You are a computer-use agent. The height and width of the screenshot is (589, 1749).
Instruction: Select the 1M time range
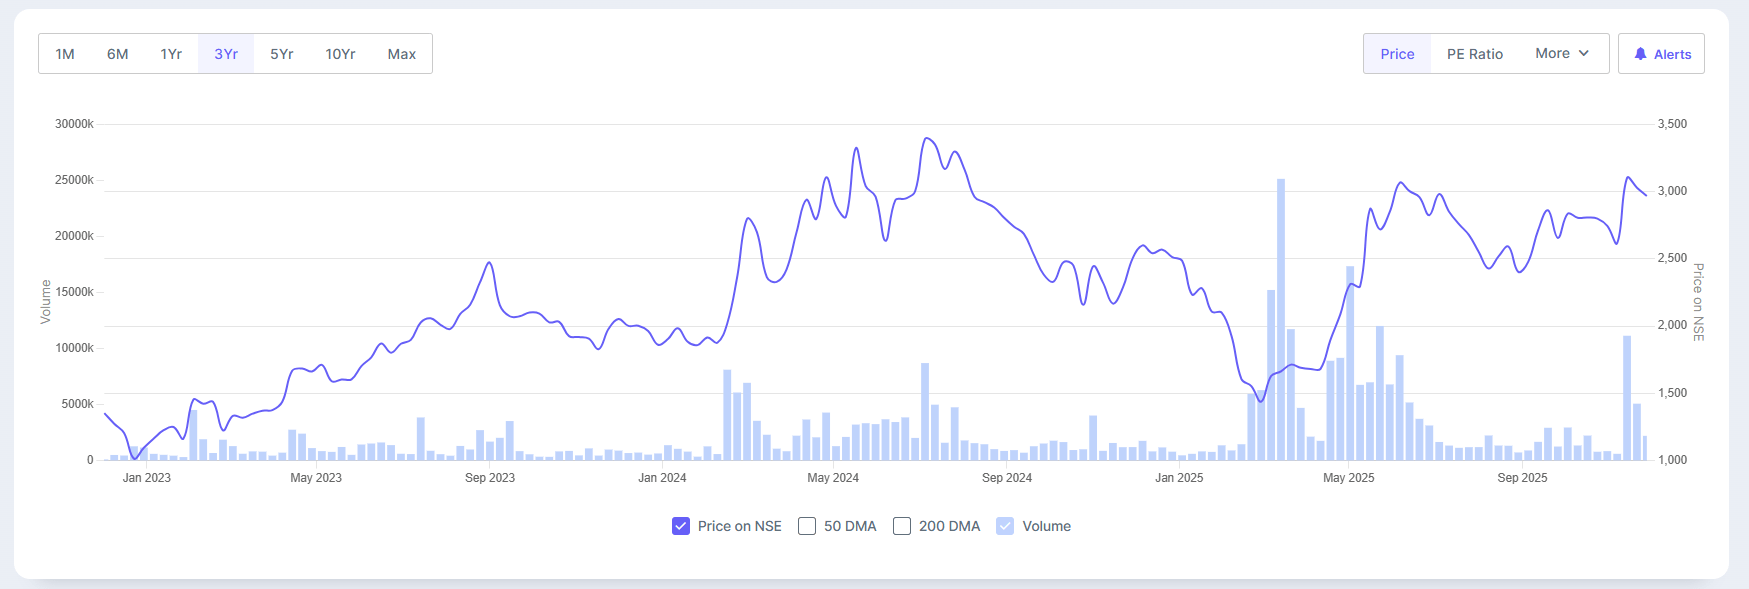click(65, 54)
